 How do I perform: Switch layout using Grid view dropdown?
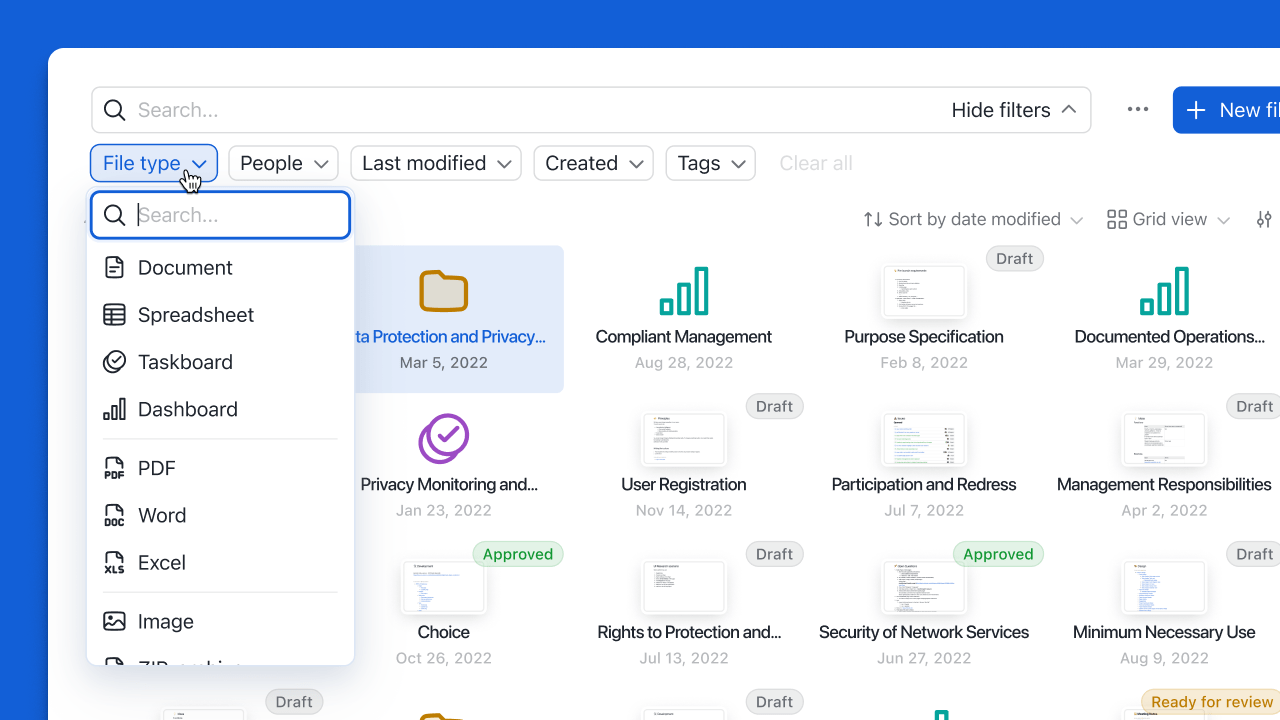point(1168,219)
